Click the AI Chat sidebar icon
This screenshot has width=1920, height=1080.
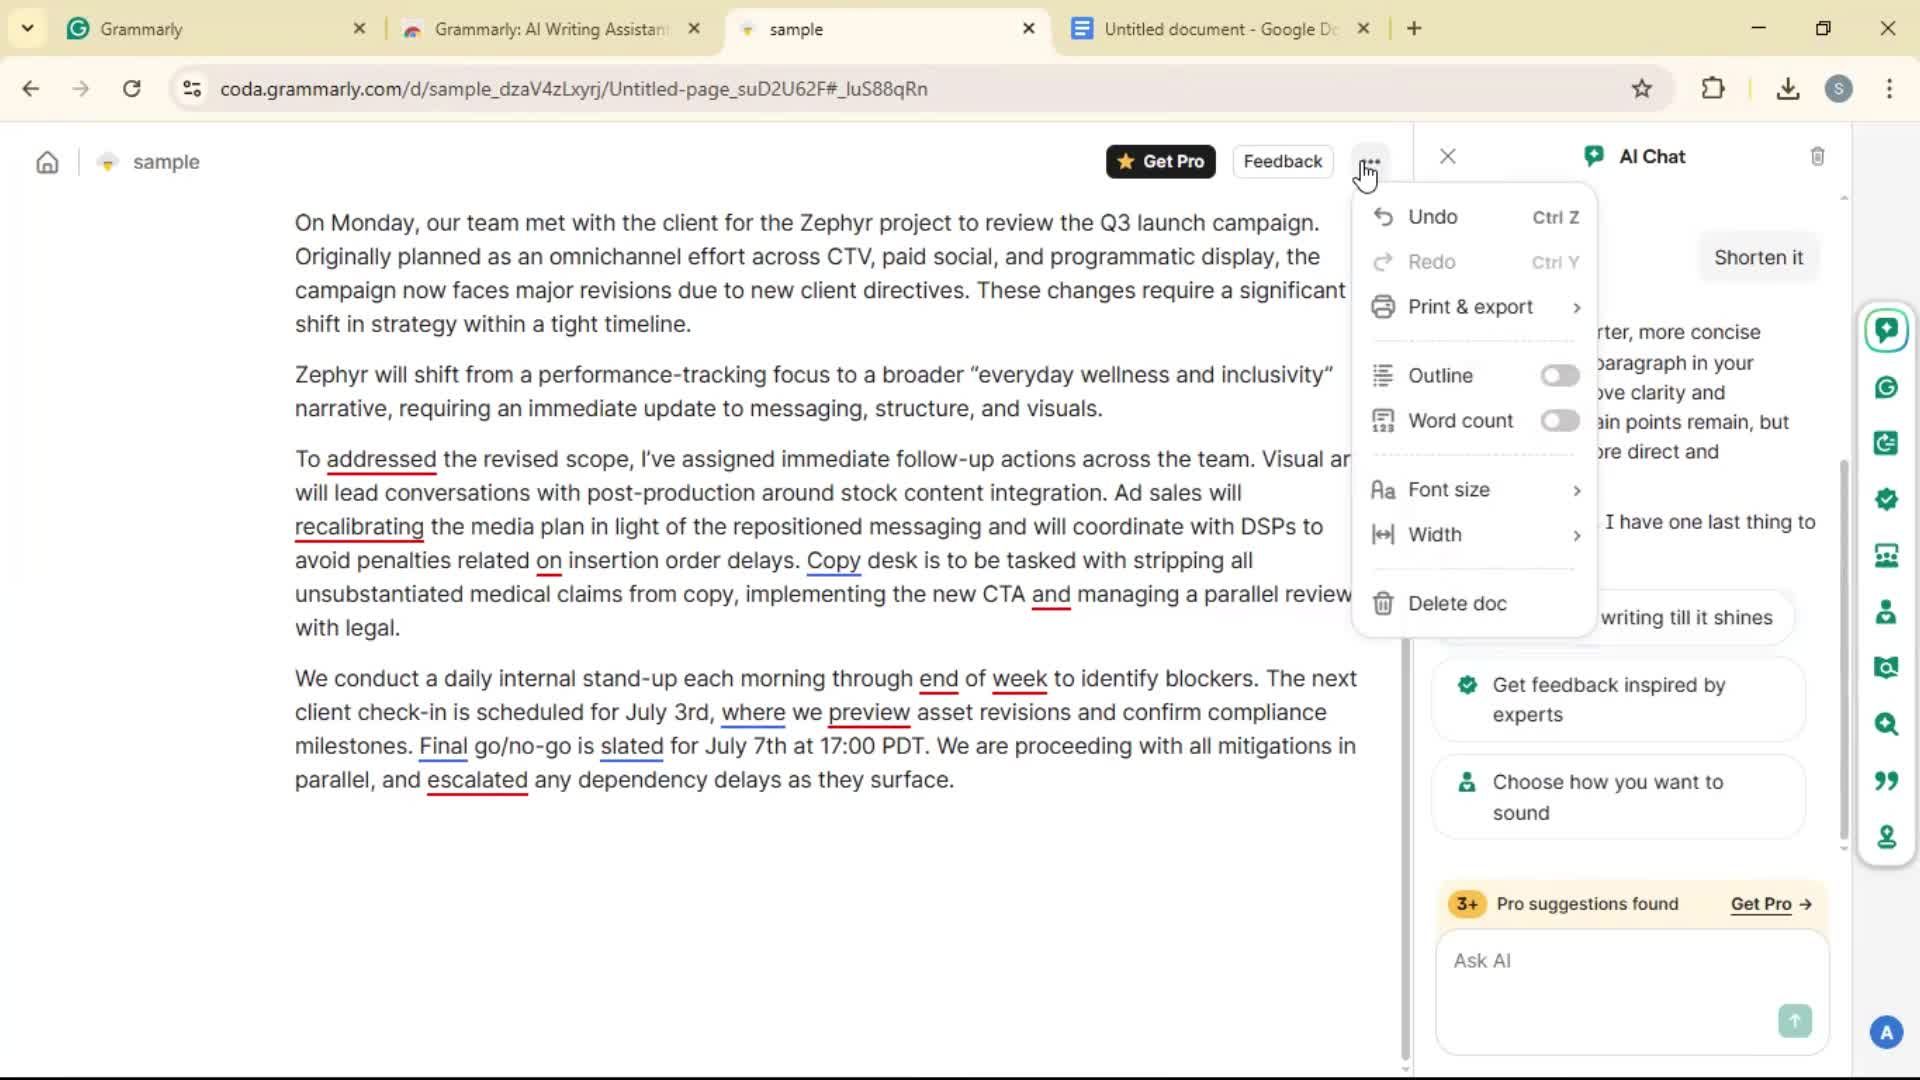(1886, 331)
